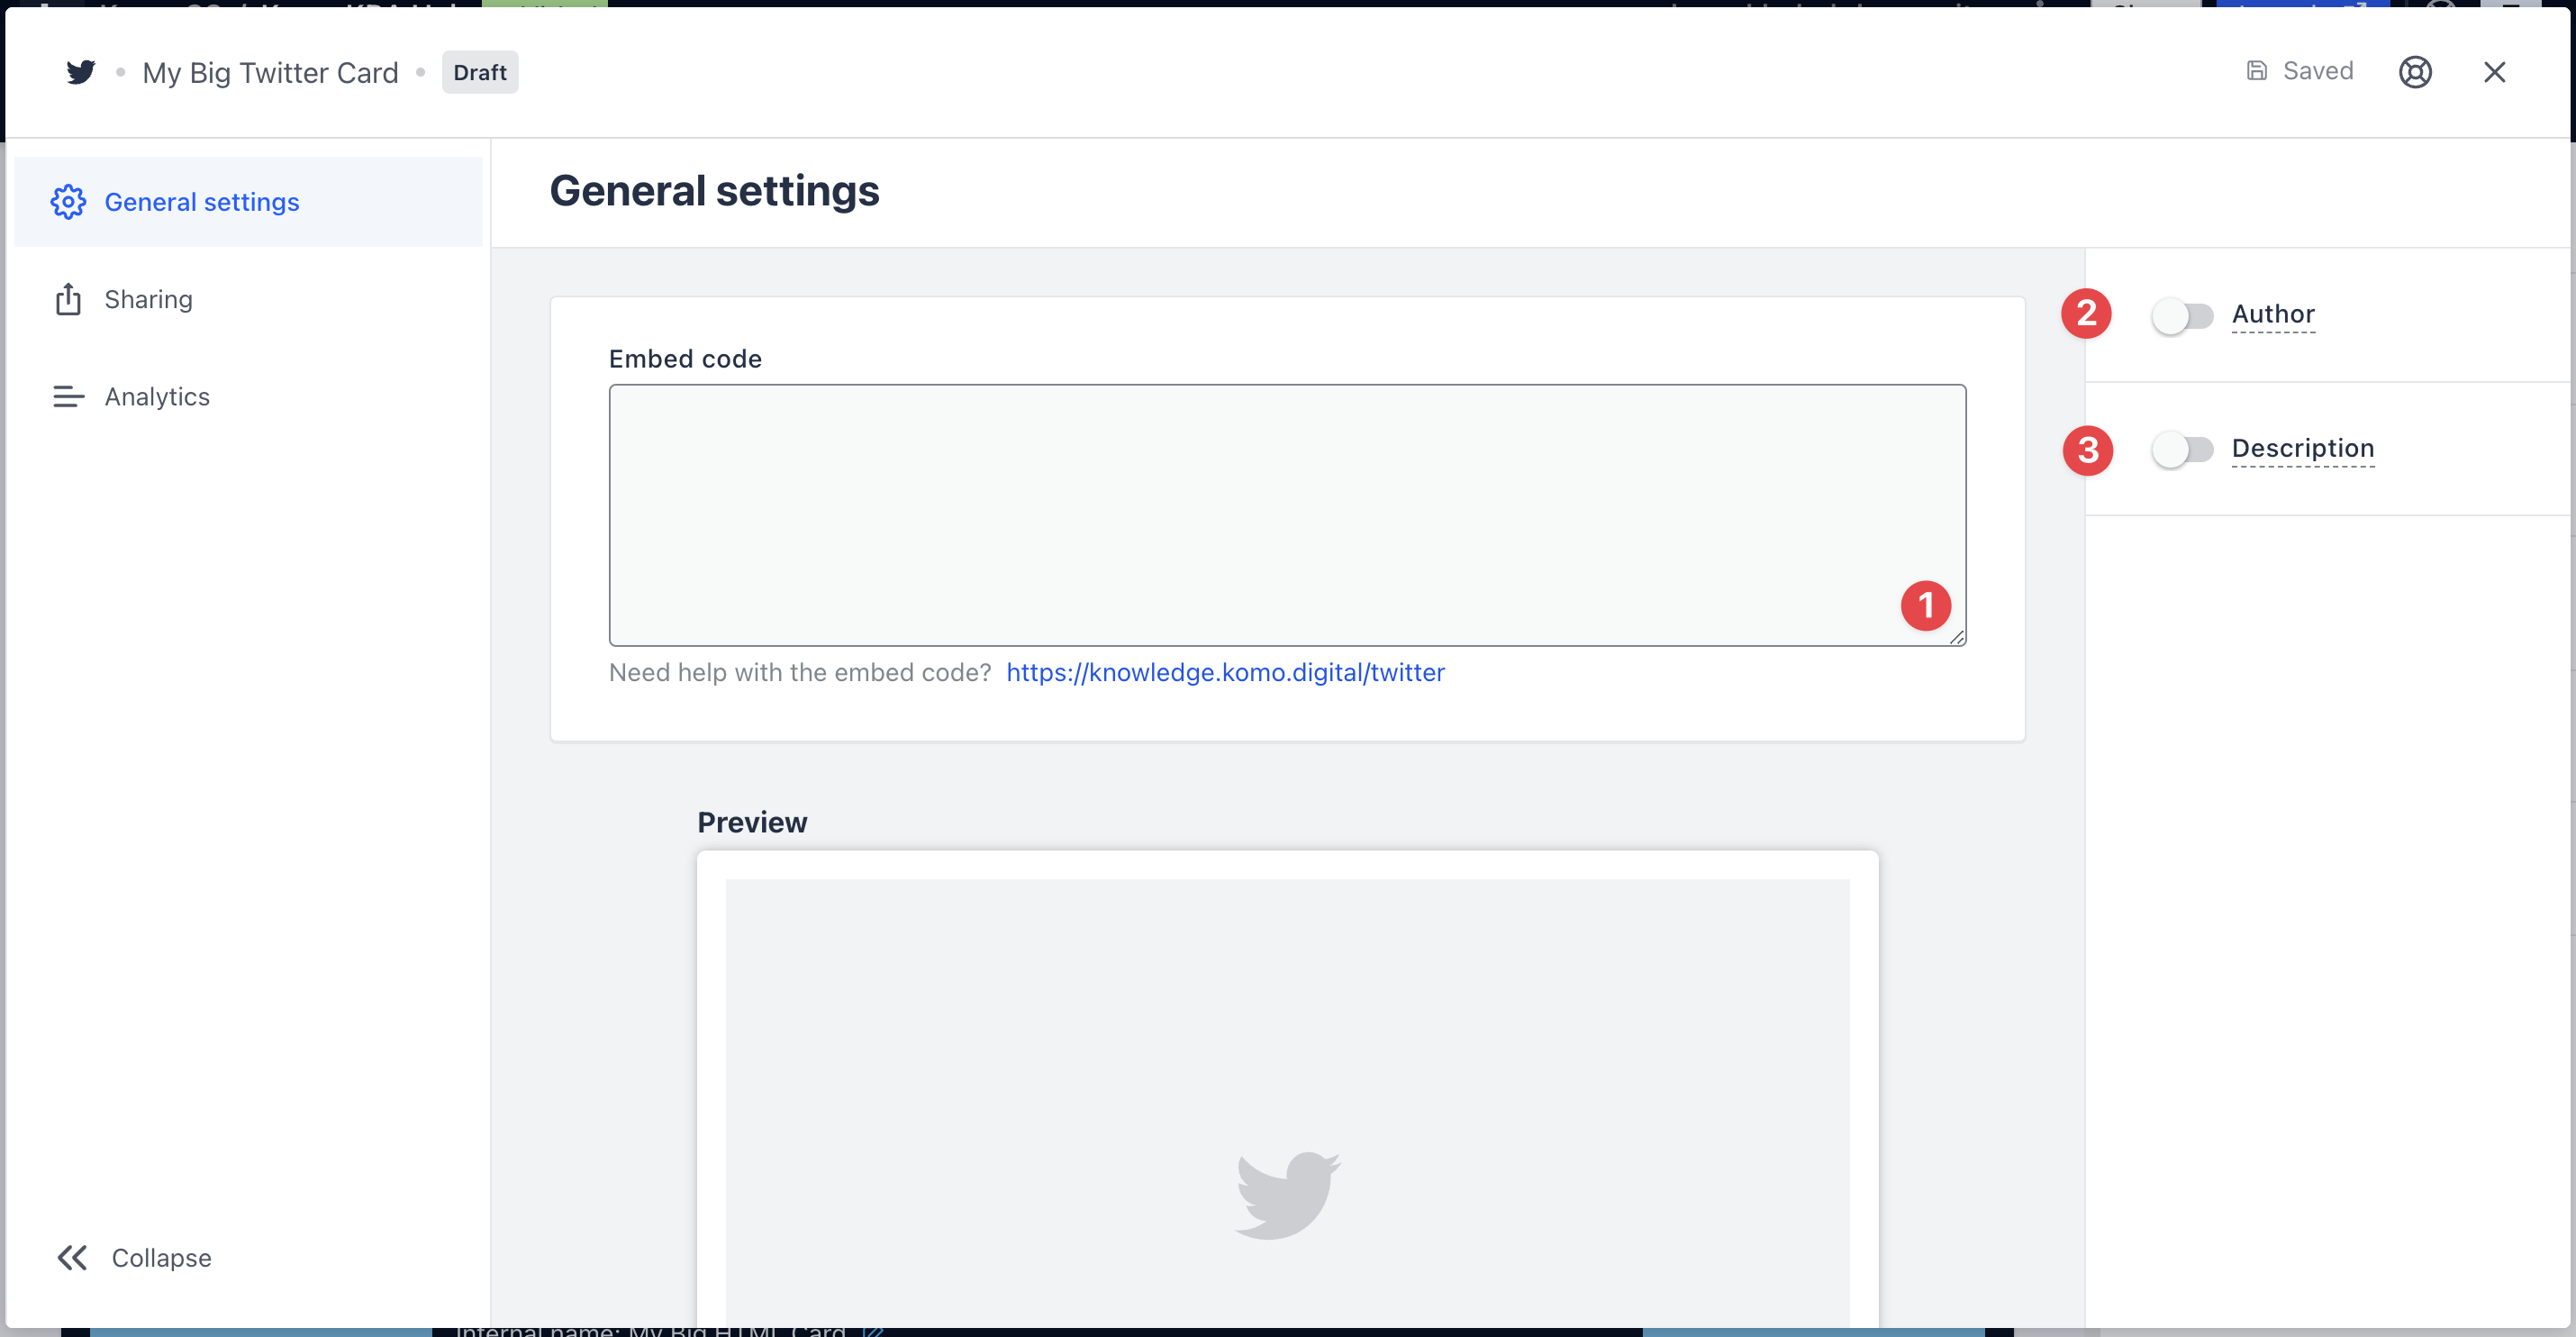Click the Author label text

click(x=2272, y=314)
